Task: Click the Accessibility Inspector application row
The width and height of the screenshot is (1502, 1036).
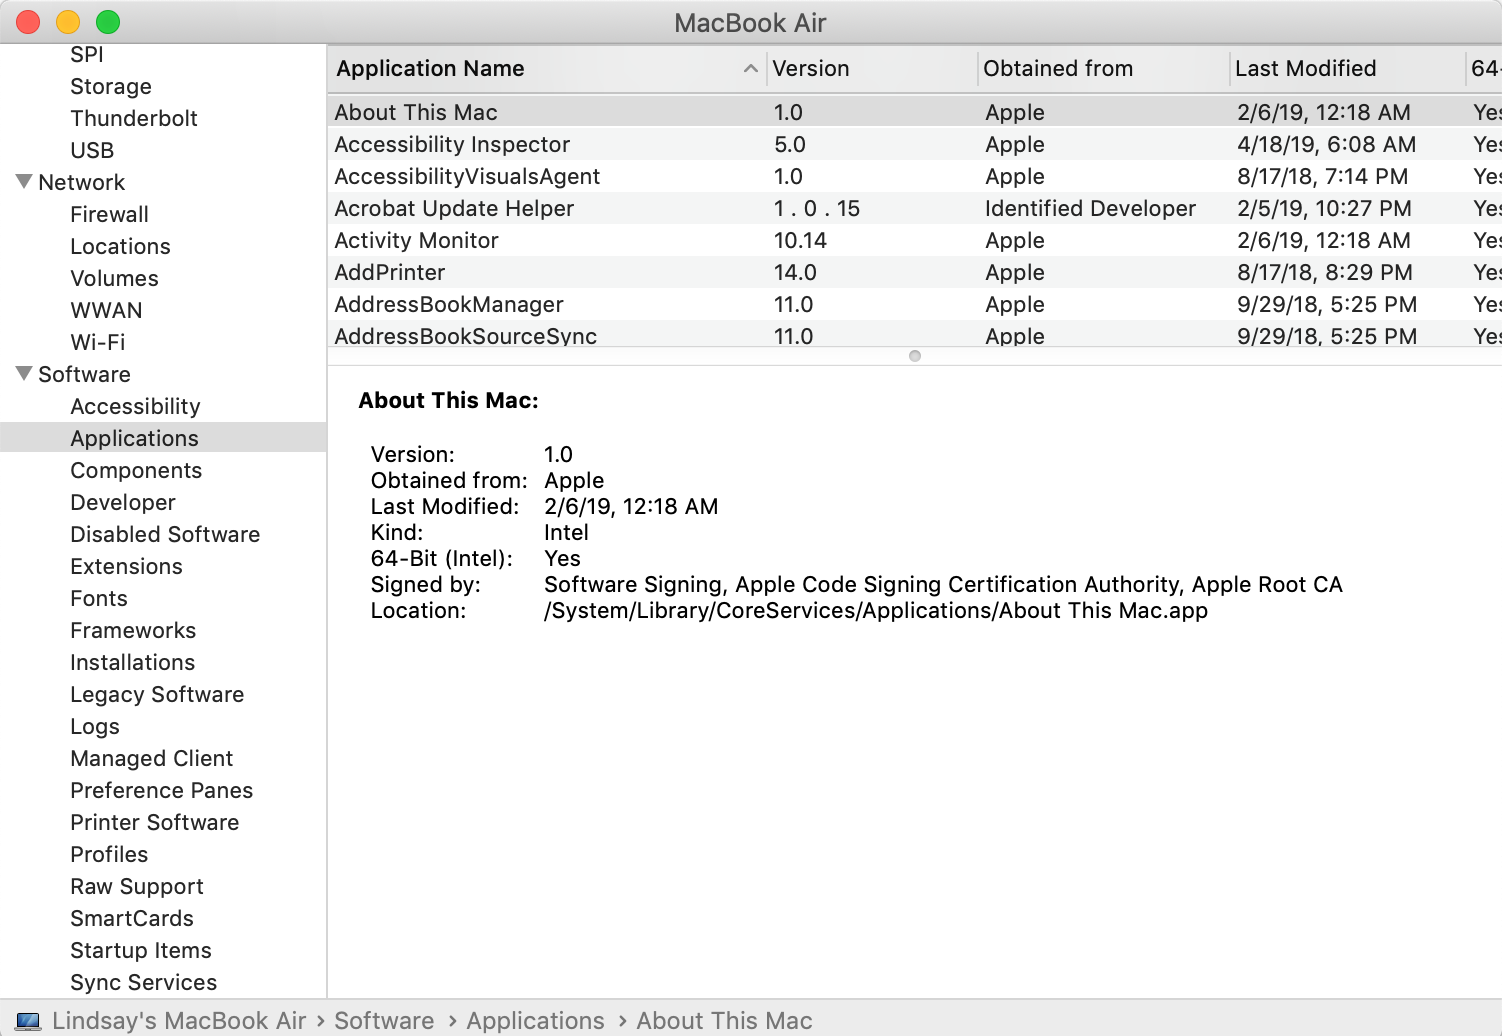Action: point(452,145)
